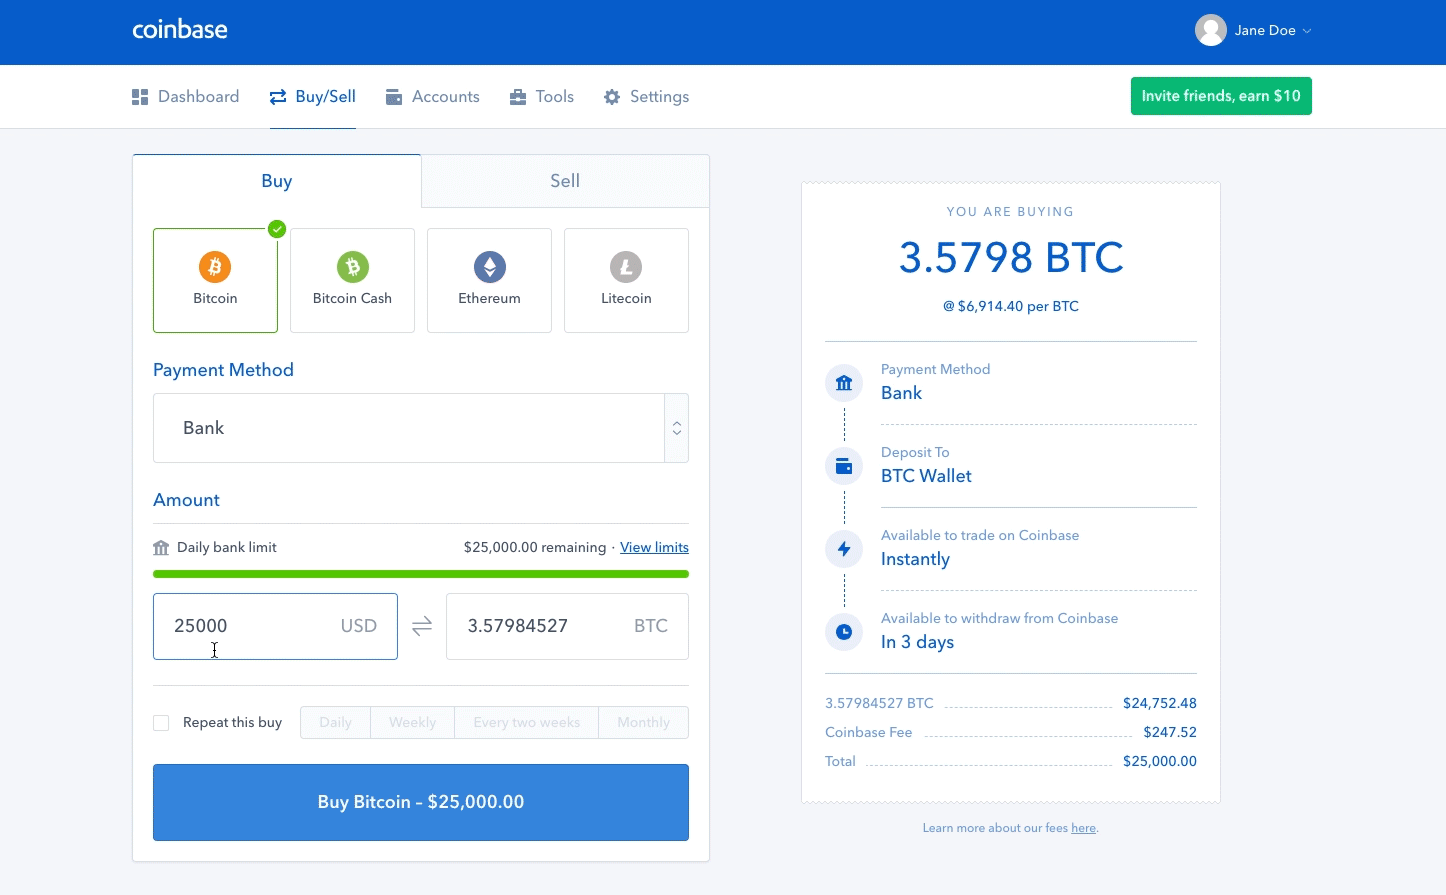Click the green checkmark badge on Bitcoin
1446x895 pixels.
tap(277, 229)
